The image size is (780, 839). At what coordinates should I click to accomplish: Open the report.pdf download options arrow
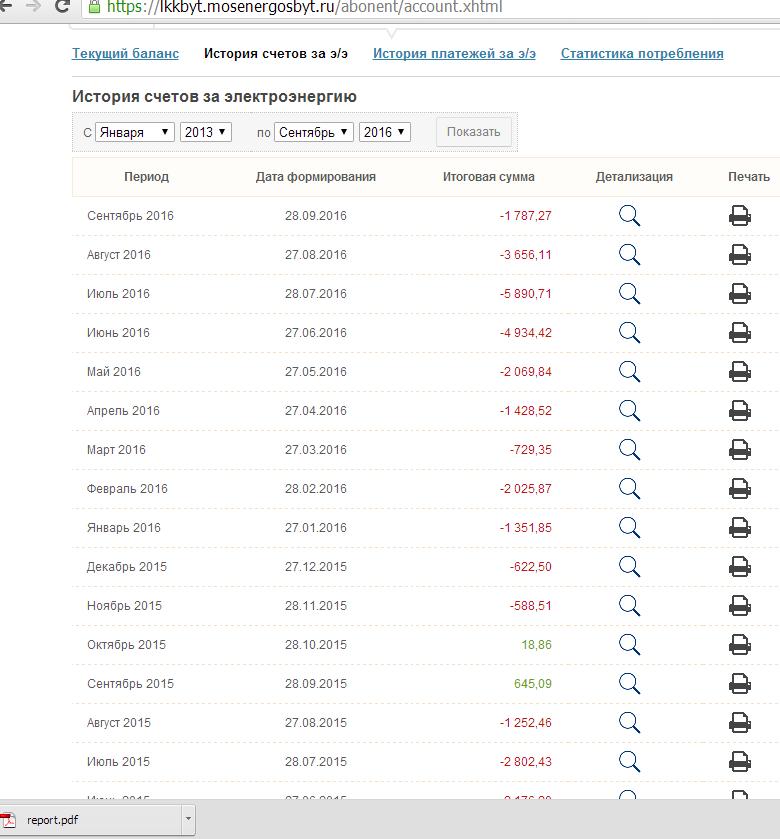[187, 820]
